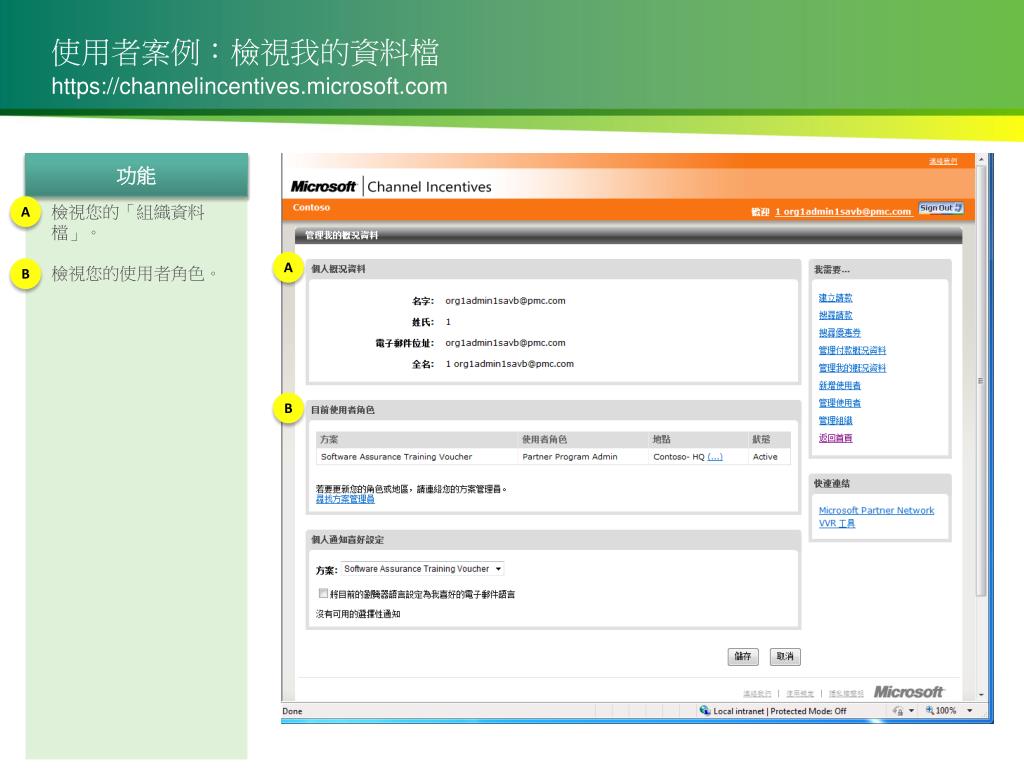
Task: Click the Contoso organization name in header
Action: 312,208
